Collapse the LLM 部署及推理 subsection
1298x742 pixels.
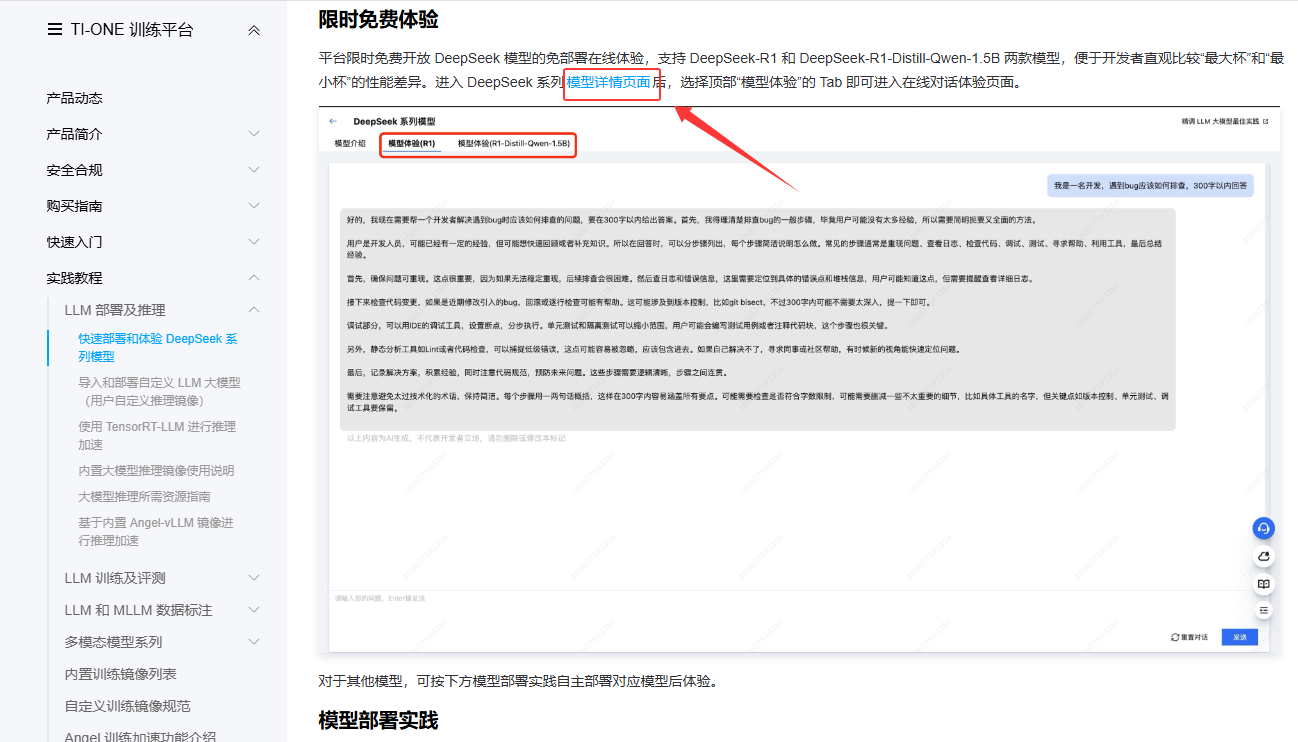click(254, 310)
